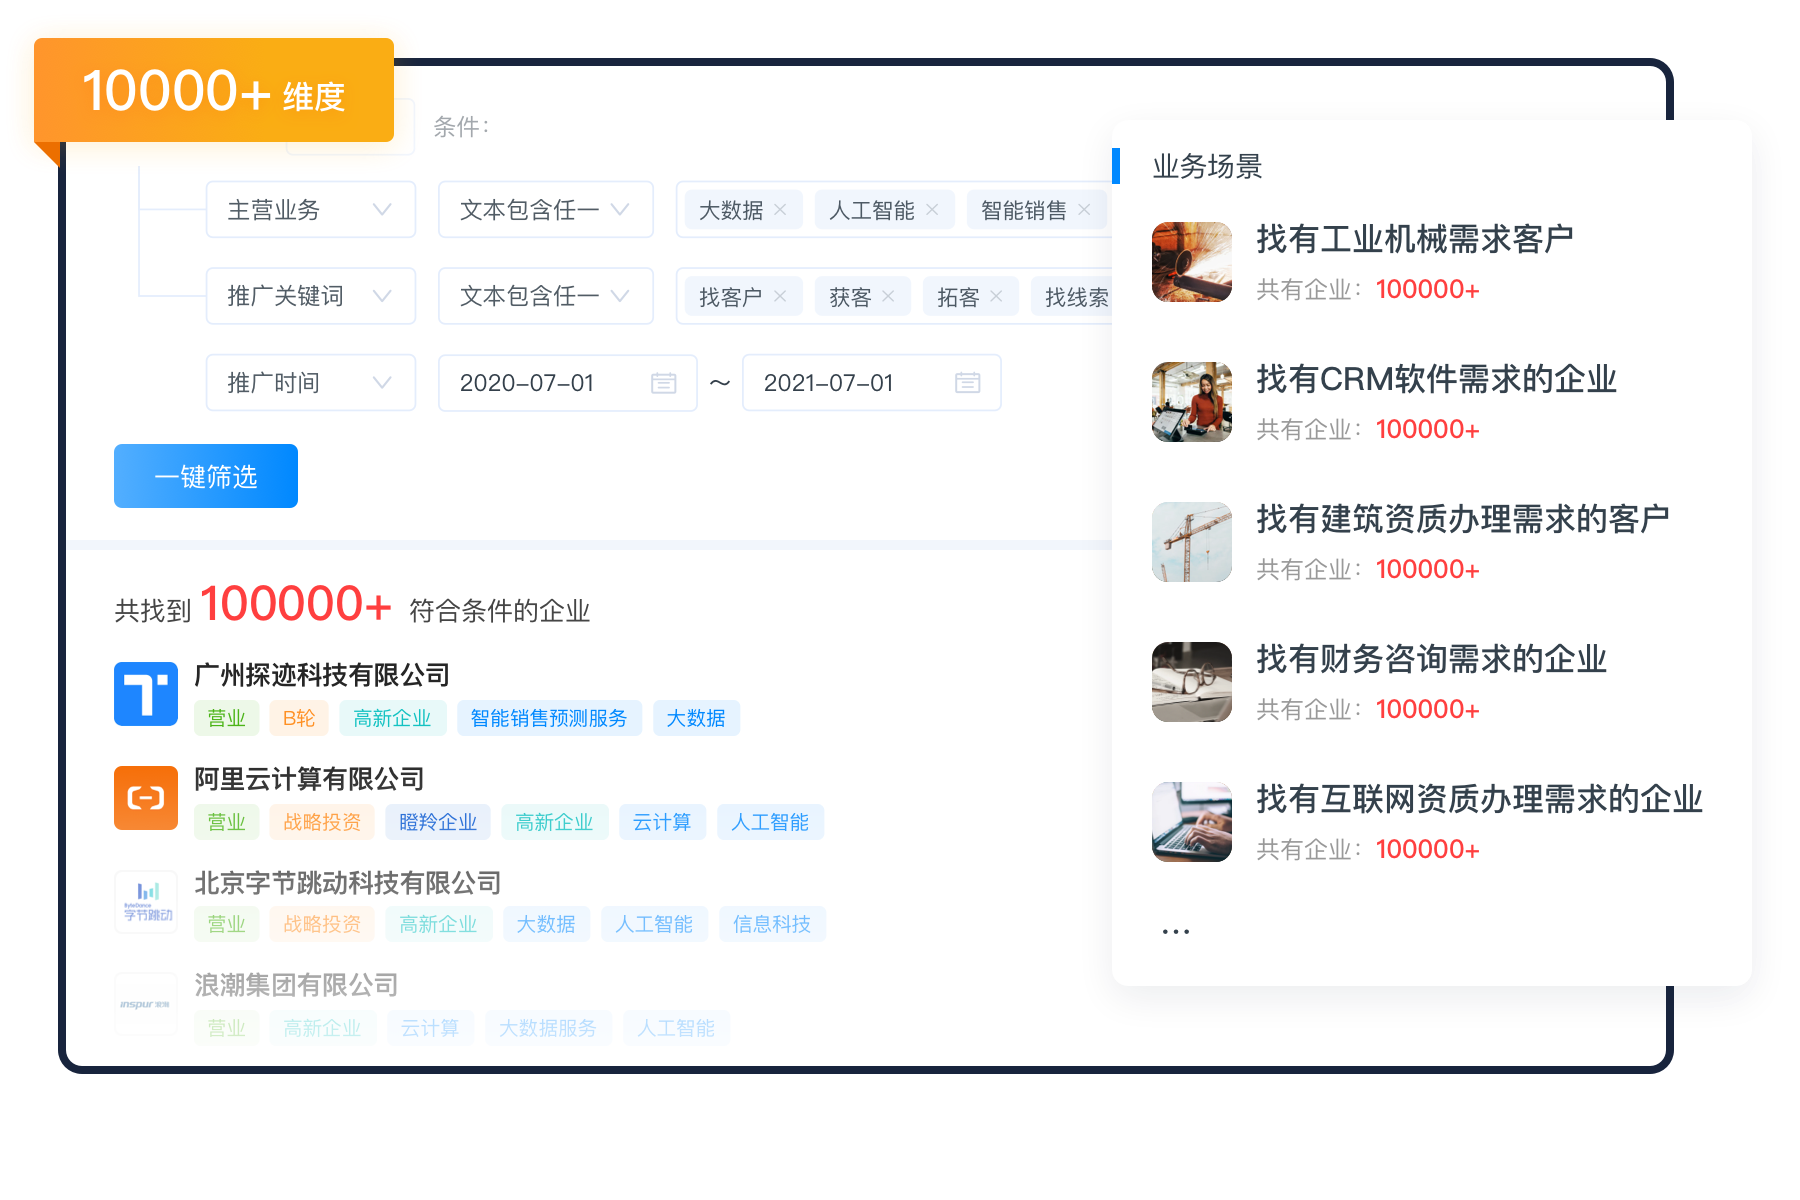Click 高新企业 tag of 广州探迹科技
1800x1200 pixels.
pyautogui.click(x=392, y=718)
